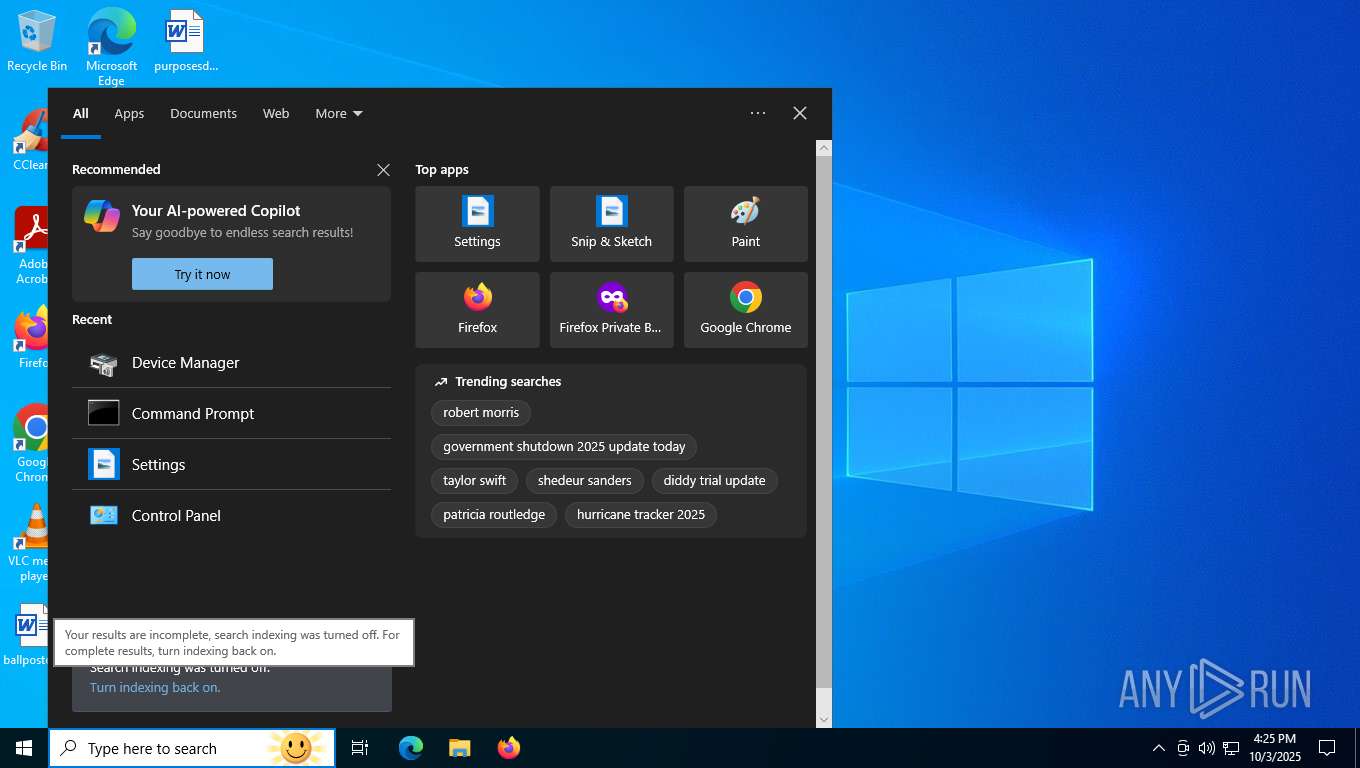This screenshot has width=1360, height=768.
Task: Select the ballposte Word document on desktop
Action: 27,634
